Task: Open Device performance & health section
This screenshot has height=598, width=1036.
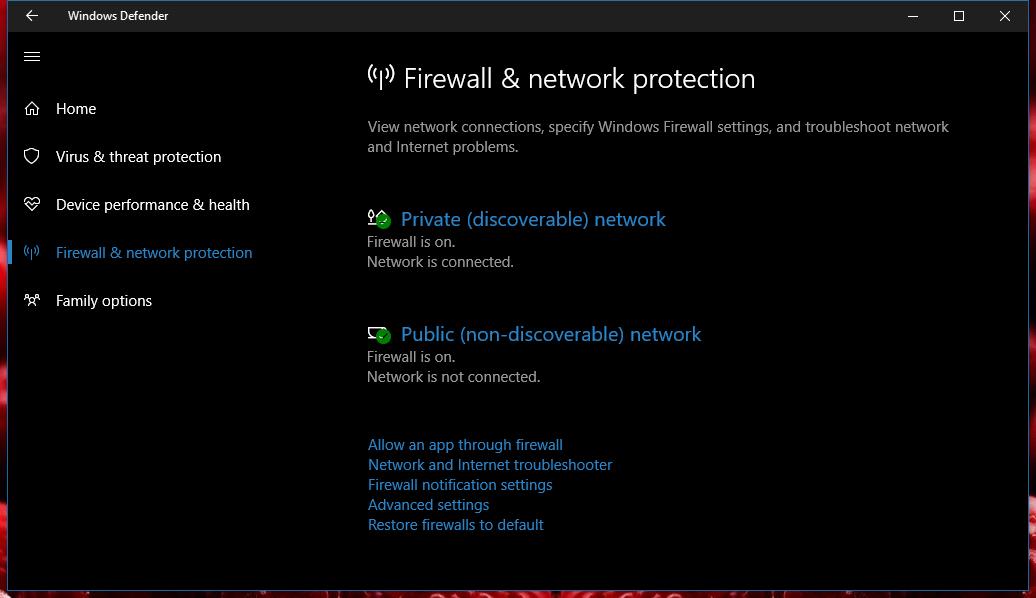Action: (x=153, y=205)
